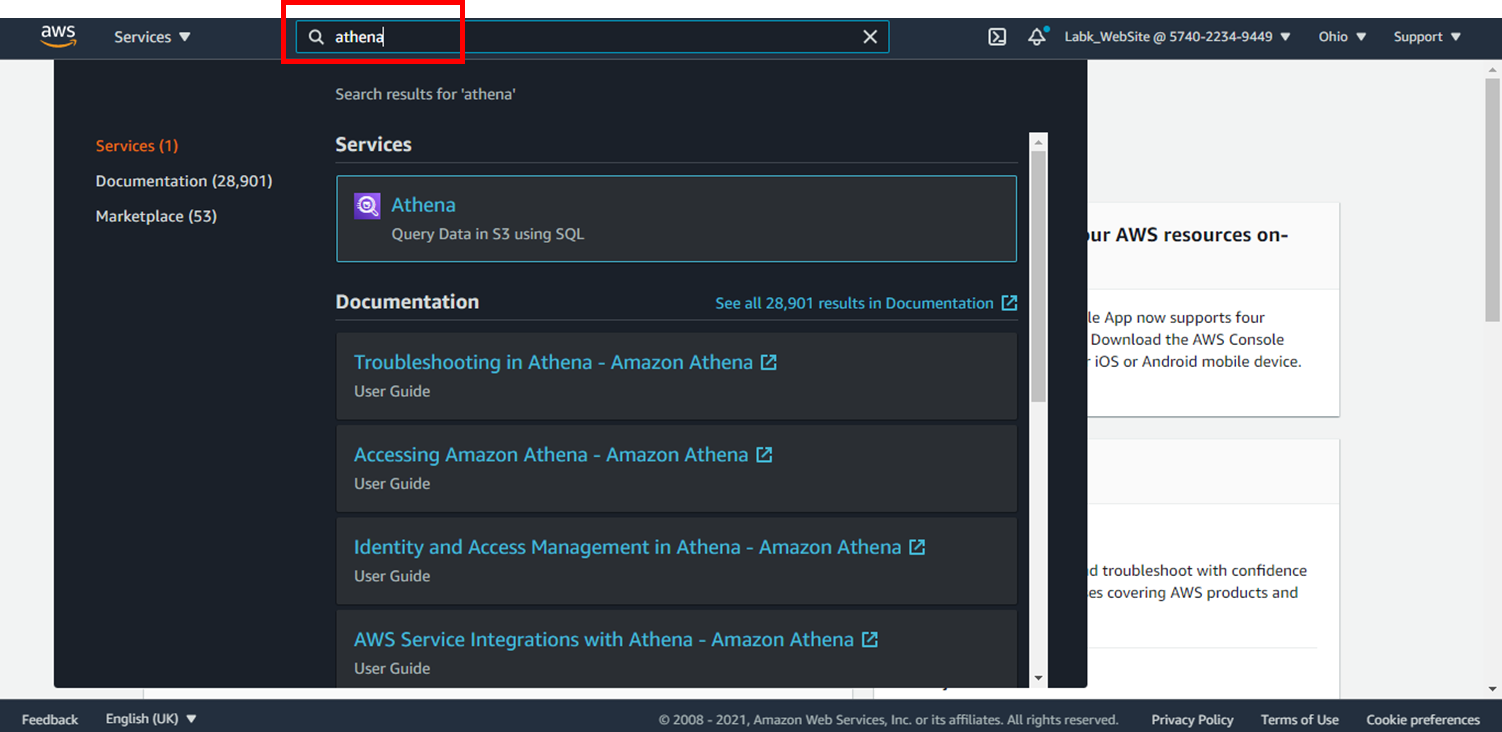
Task: Open the Ohio region selector
Action: click(x=1342, y=37)
